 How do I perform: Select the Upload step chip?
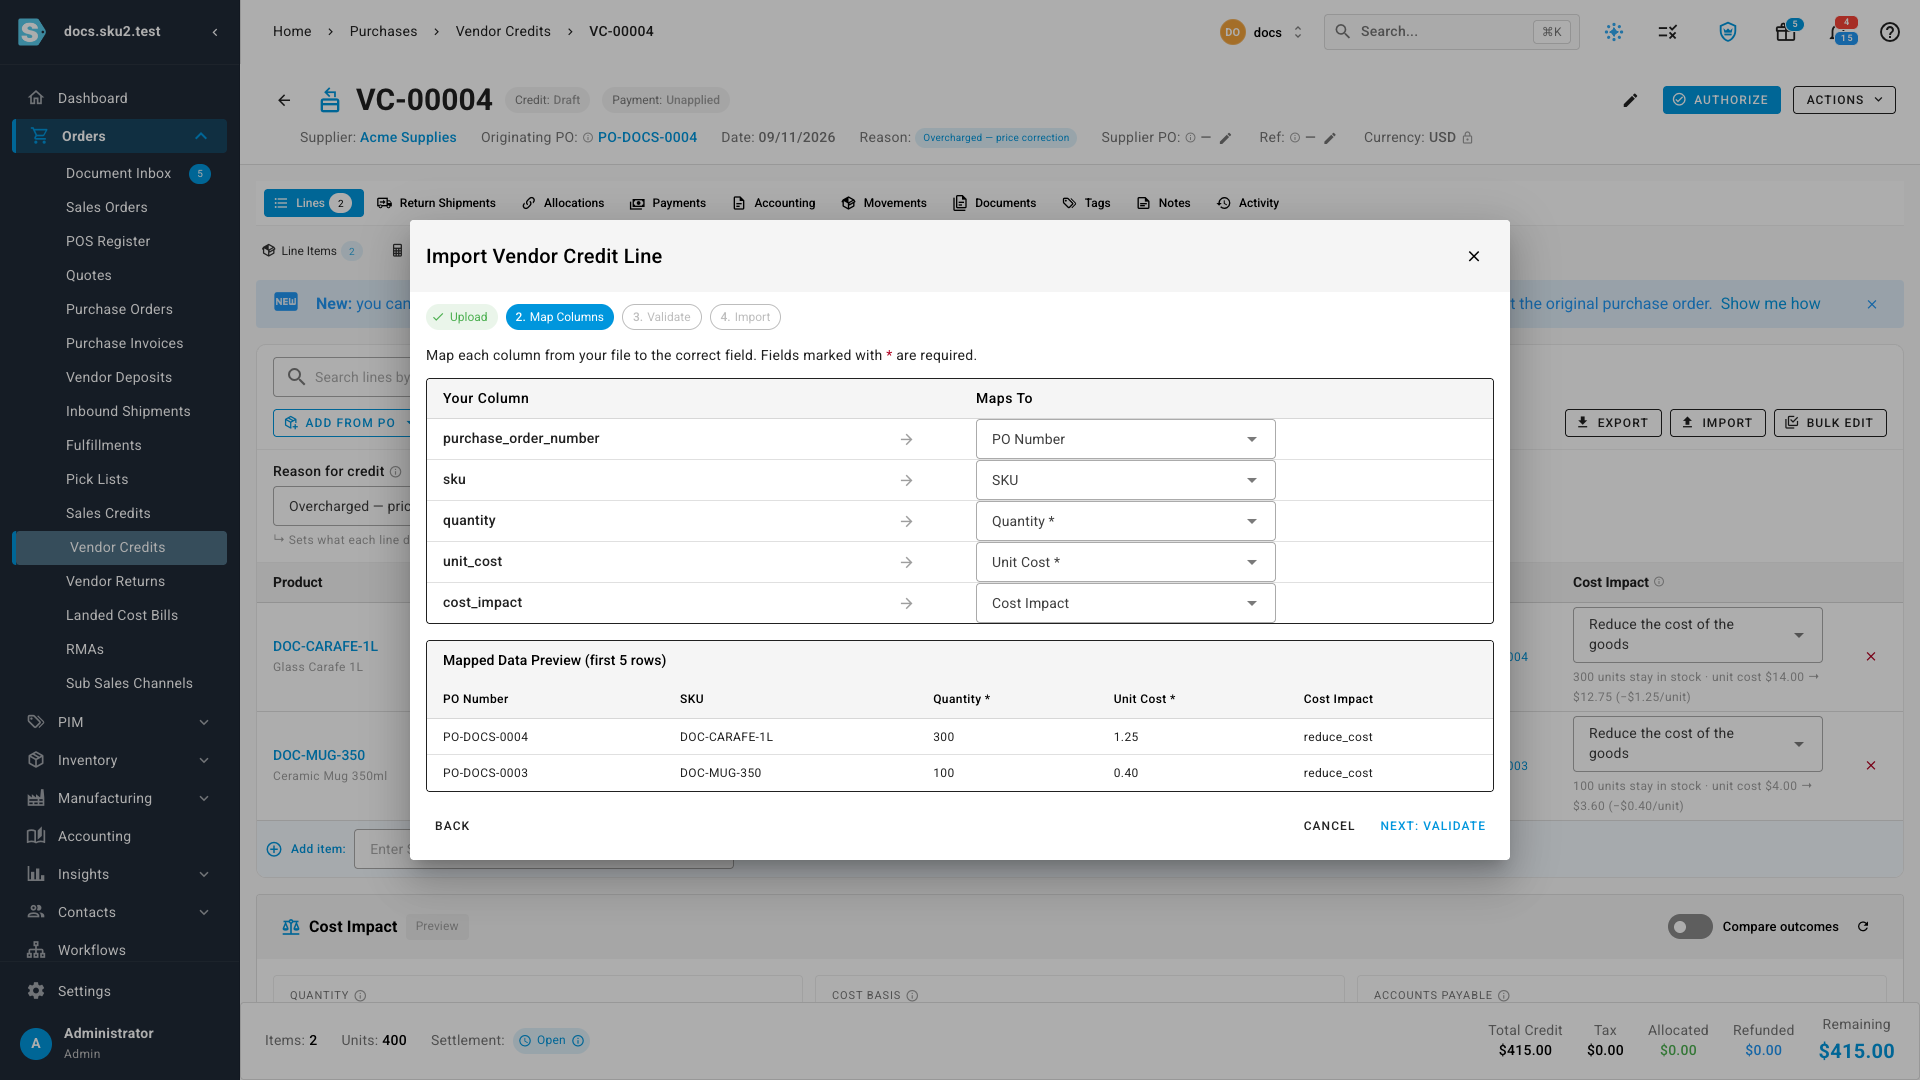tap(461, 317)
